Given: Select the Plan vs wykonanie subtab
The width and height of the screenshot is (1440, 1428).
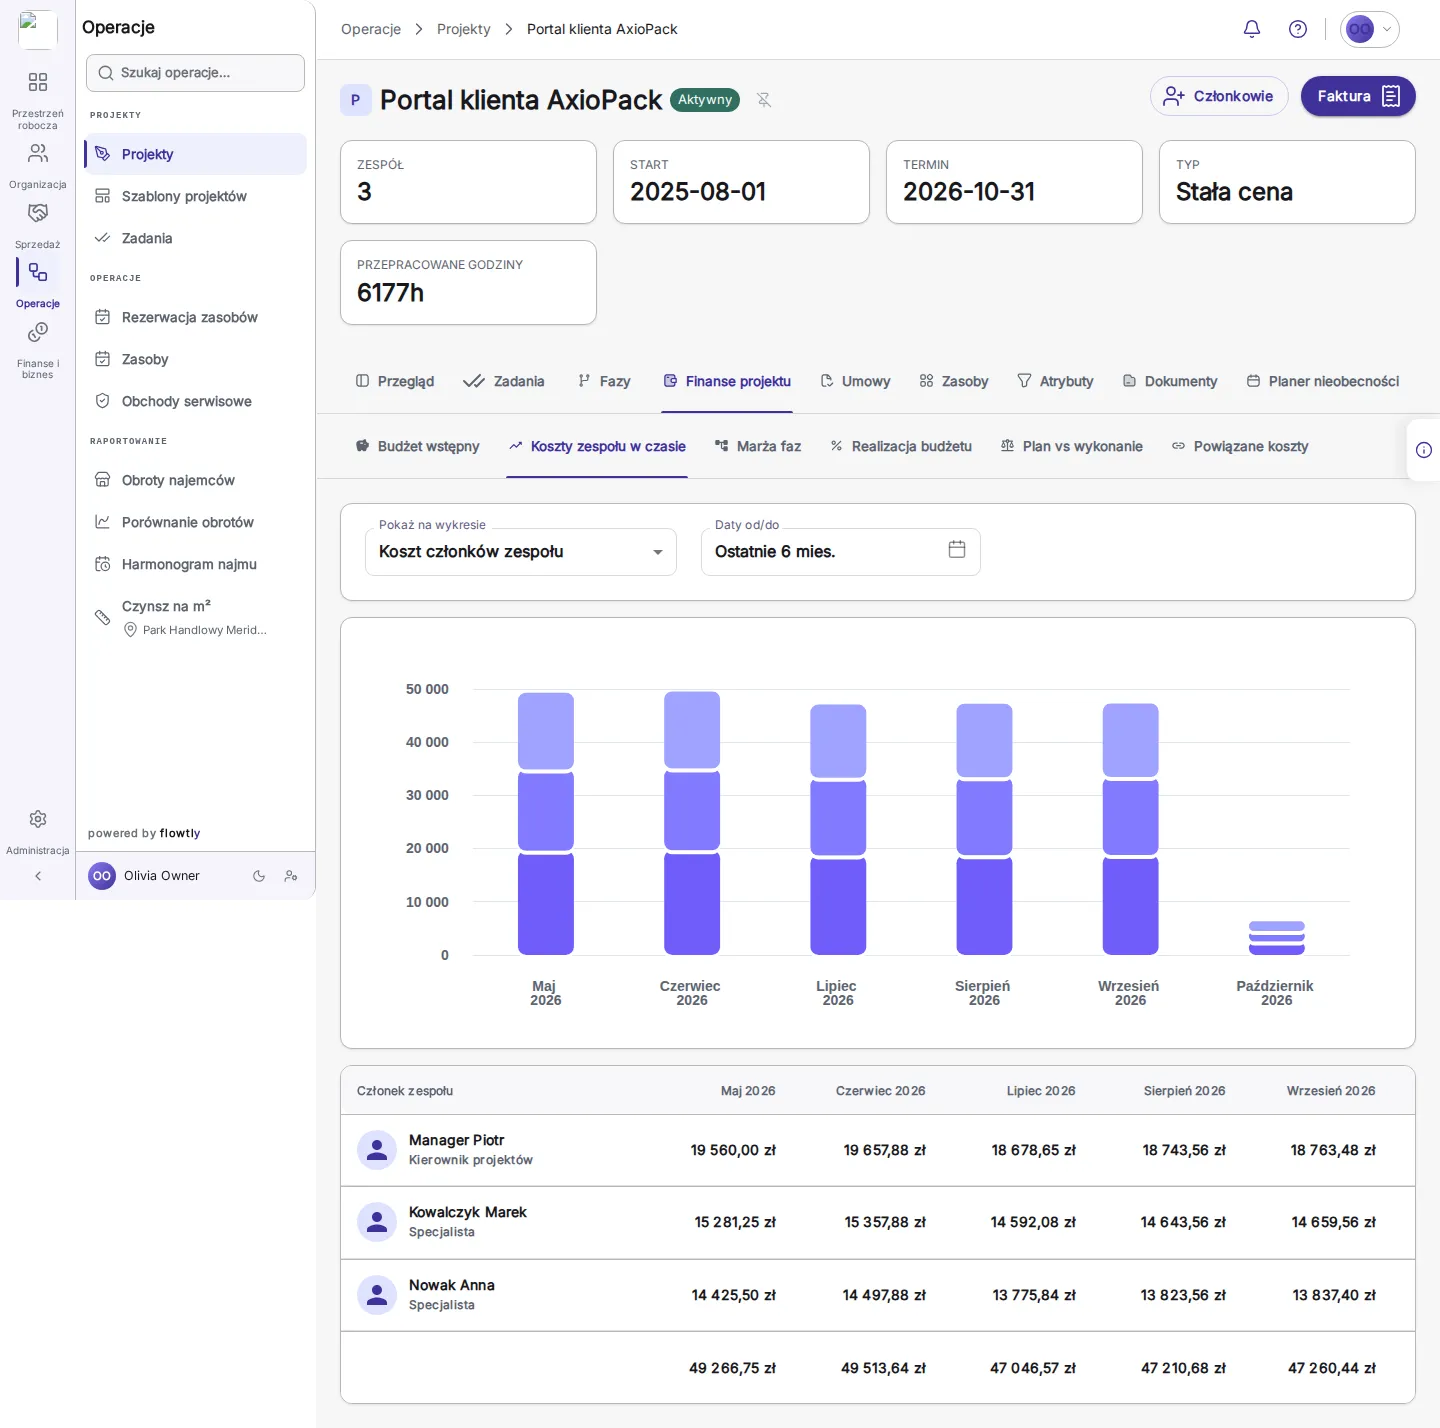Looking at the screenshot, I should coord(1071,446).
